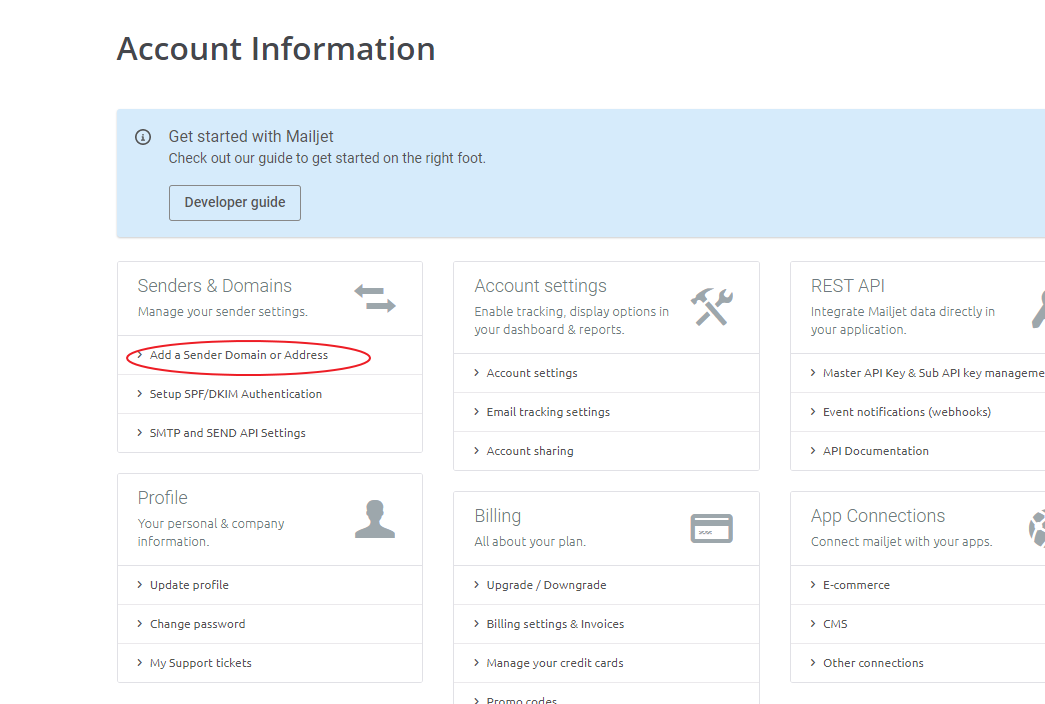This screenshot has height=704, width=1045.
Task: View My Support tickets
Action: pyautogui.click(x=201, y=663)
